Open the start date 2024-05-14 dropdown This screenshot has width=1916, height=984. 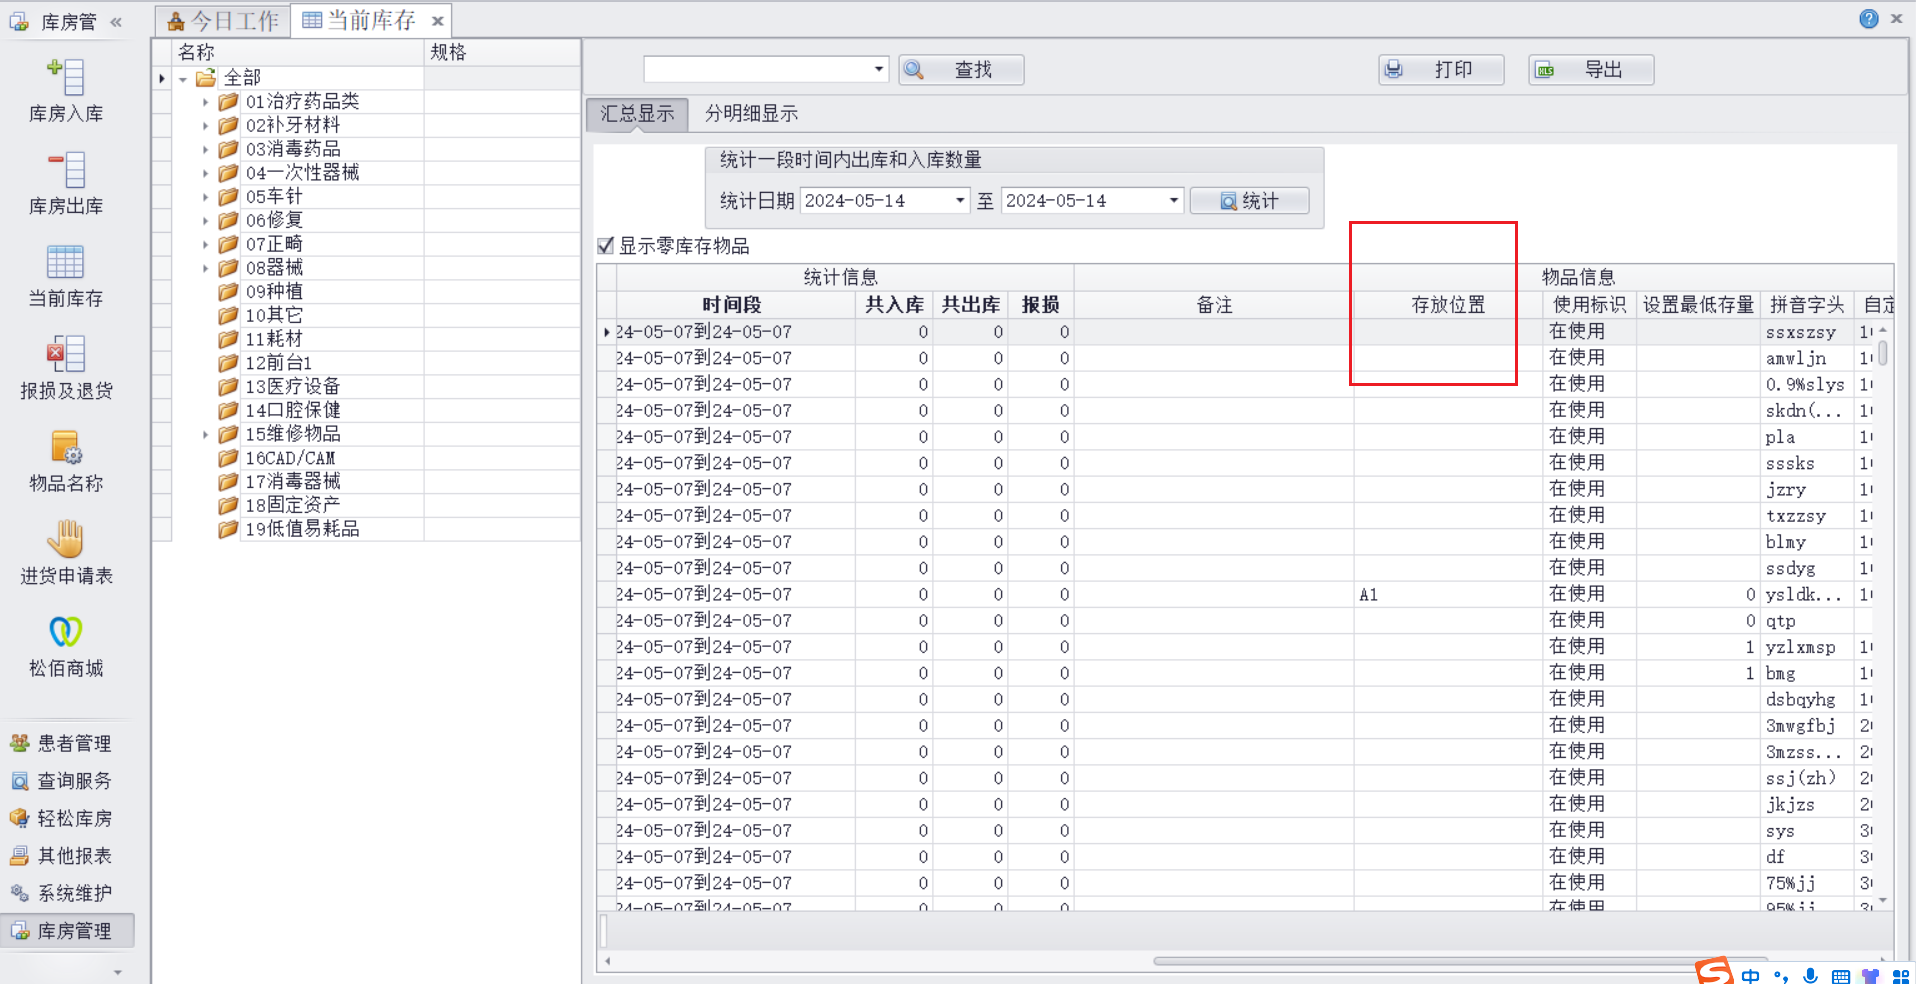tap(960, 201)
